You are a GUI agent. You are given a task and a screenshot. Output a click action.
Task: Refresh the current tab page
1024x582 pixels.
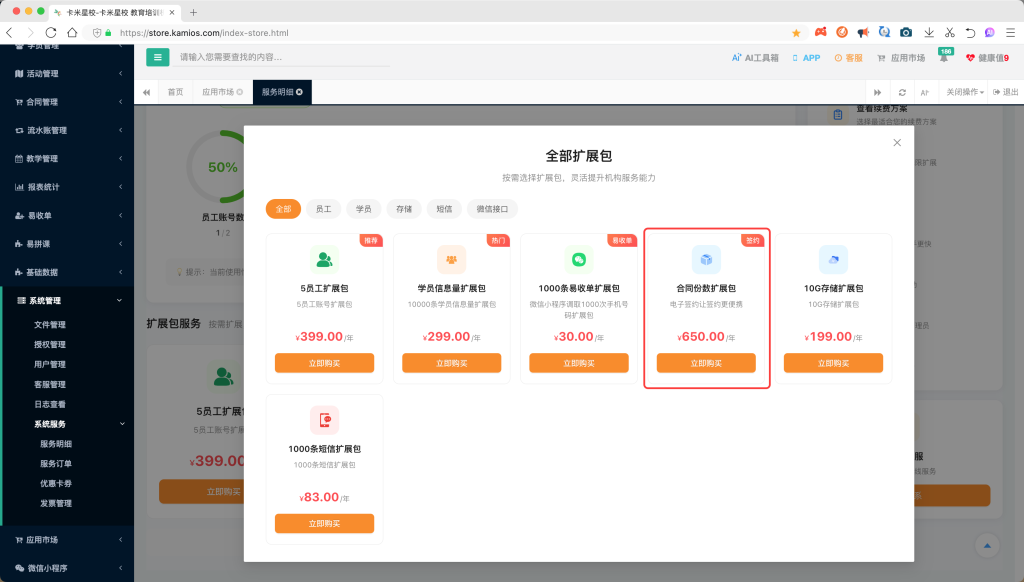[x=902, y=92]
